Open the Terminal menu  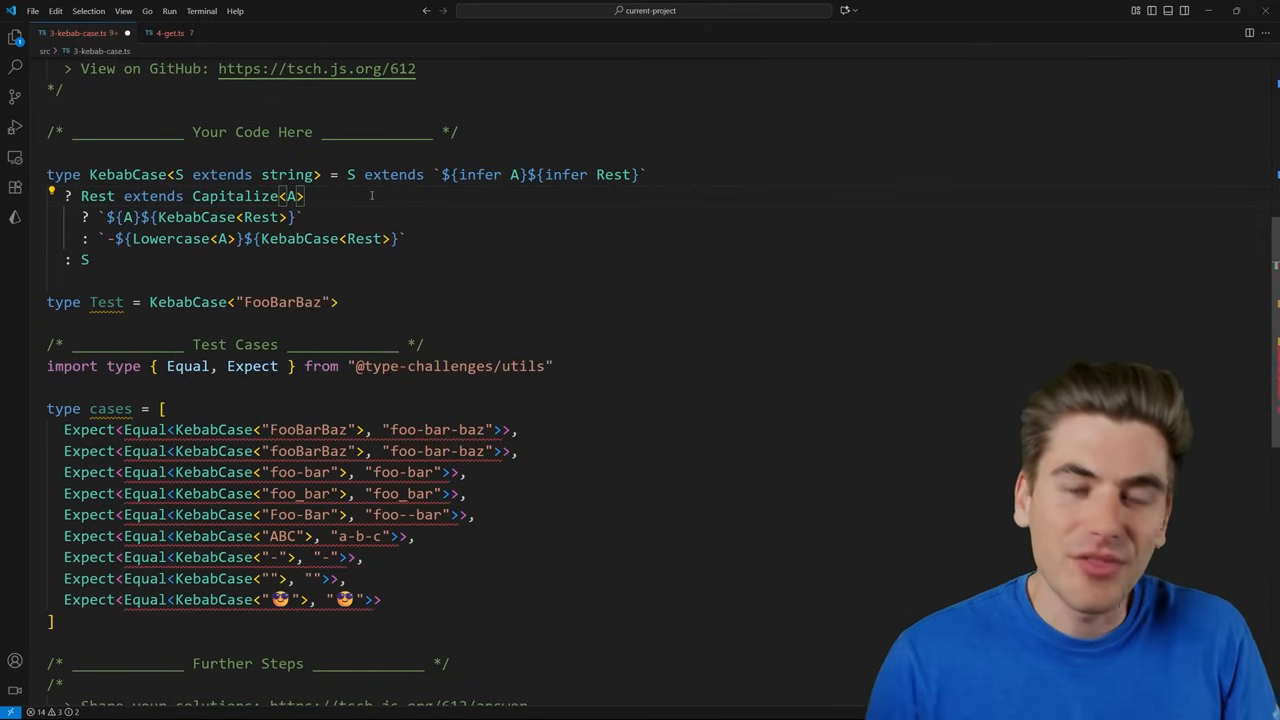coord(201,11)
